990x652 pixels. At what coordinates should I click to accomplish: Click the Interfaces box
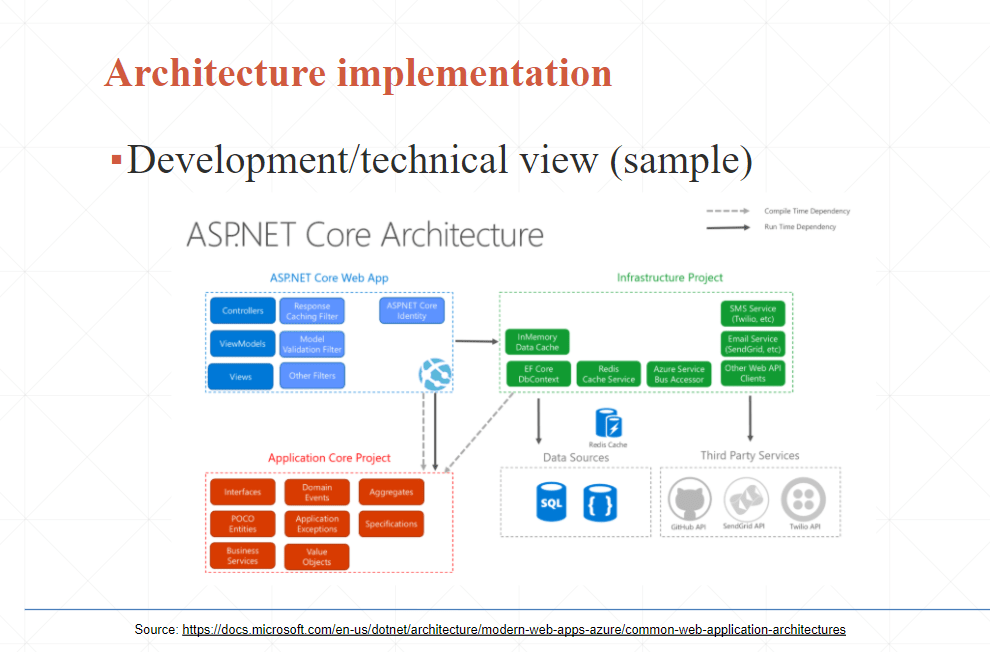tap(242, 492)
